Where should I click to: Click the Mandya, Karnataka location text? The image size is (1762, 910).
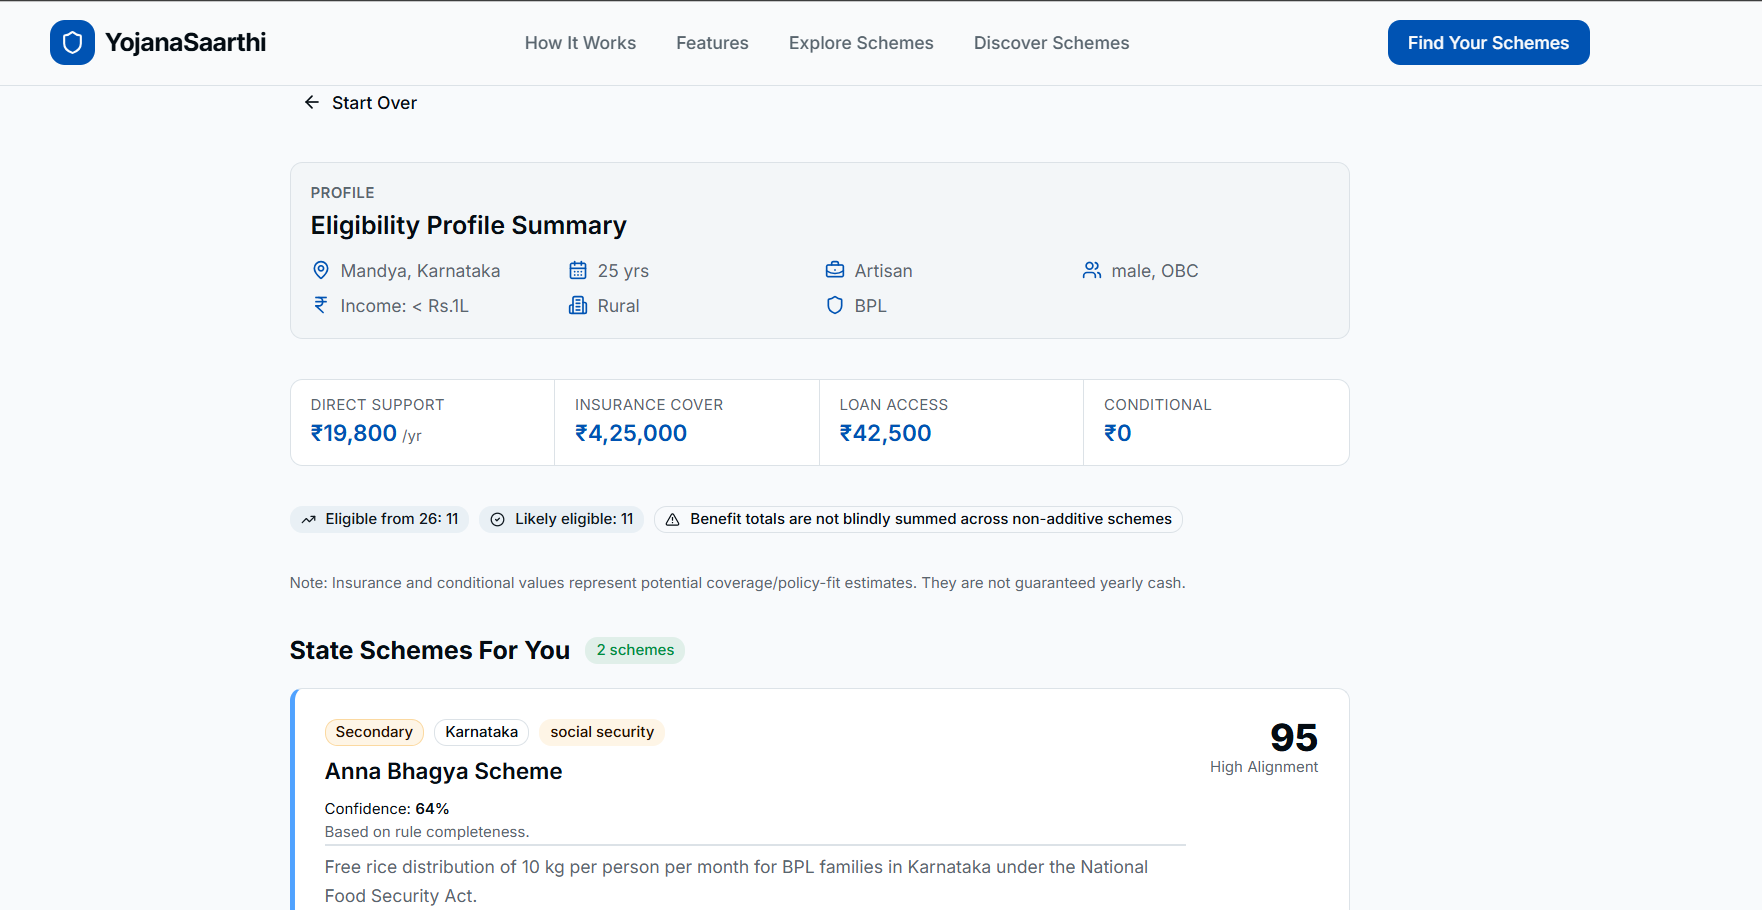[420, 271]
